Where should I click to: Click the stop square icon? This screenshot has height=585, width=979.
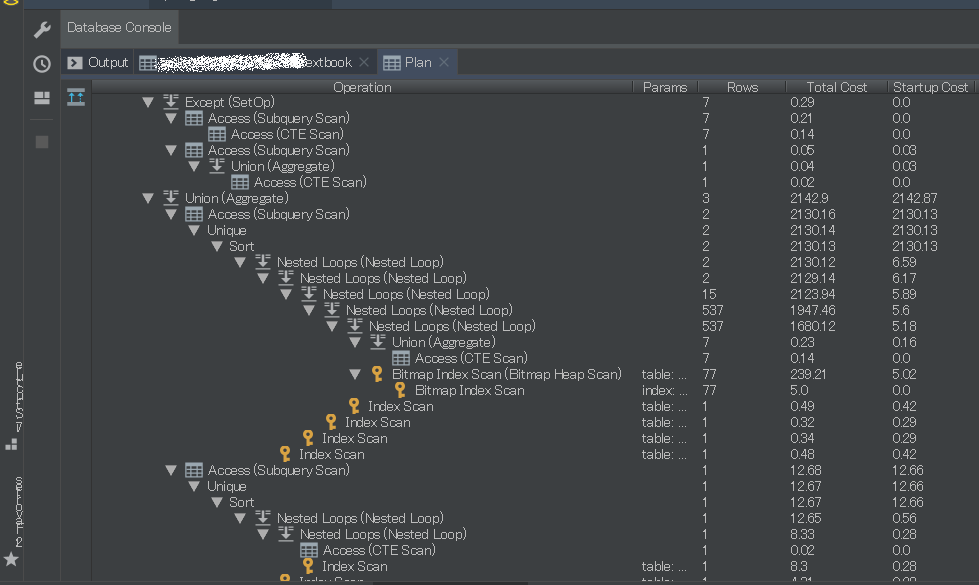[x=42, y=142]
